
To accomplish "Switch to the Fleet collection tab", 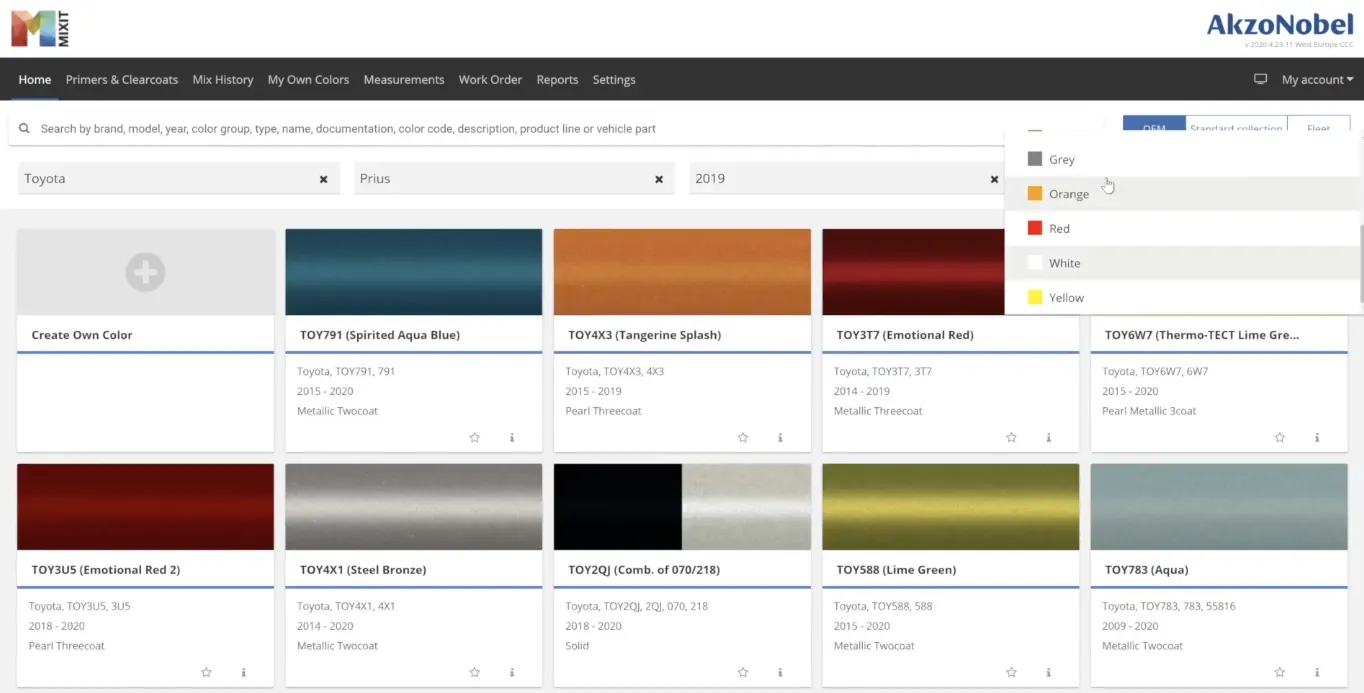I will coord(1318,128).
